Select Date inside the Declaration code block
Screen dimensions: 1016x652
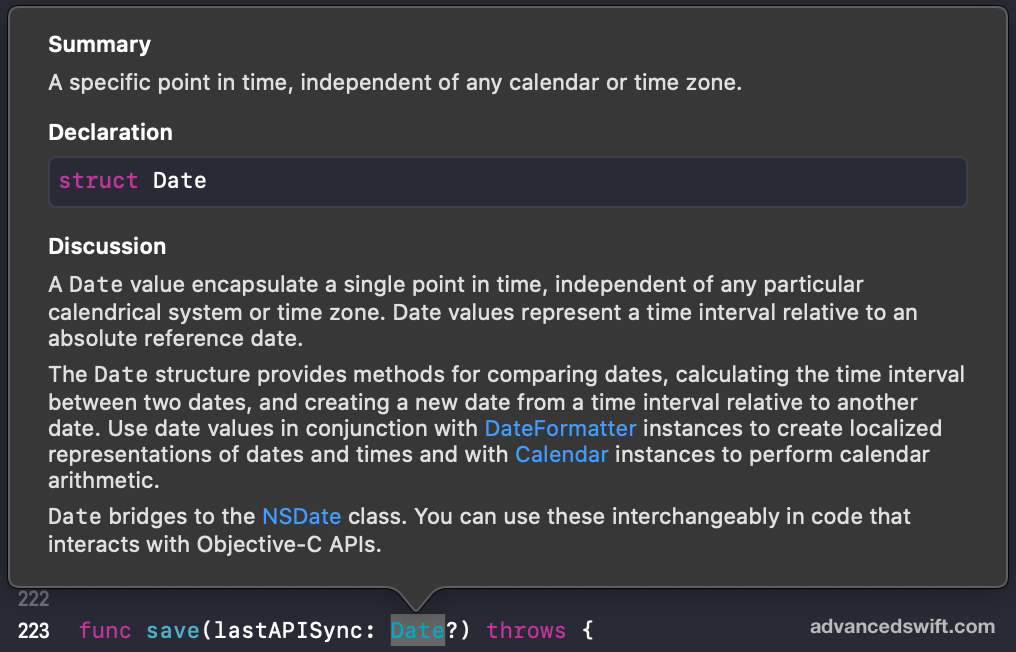(x=180, y=181)
